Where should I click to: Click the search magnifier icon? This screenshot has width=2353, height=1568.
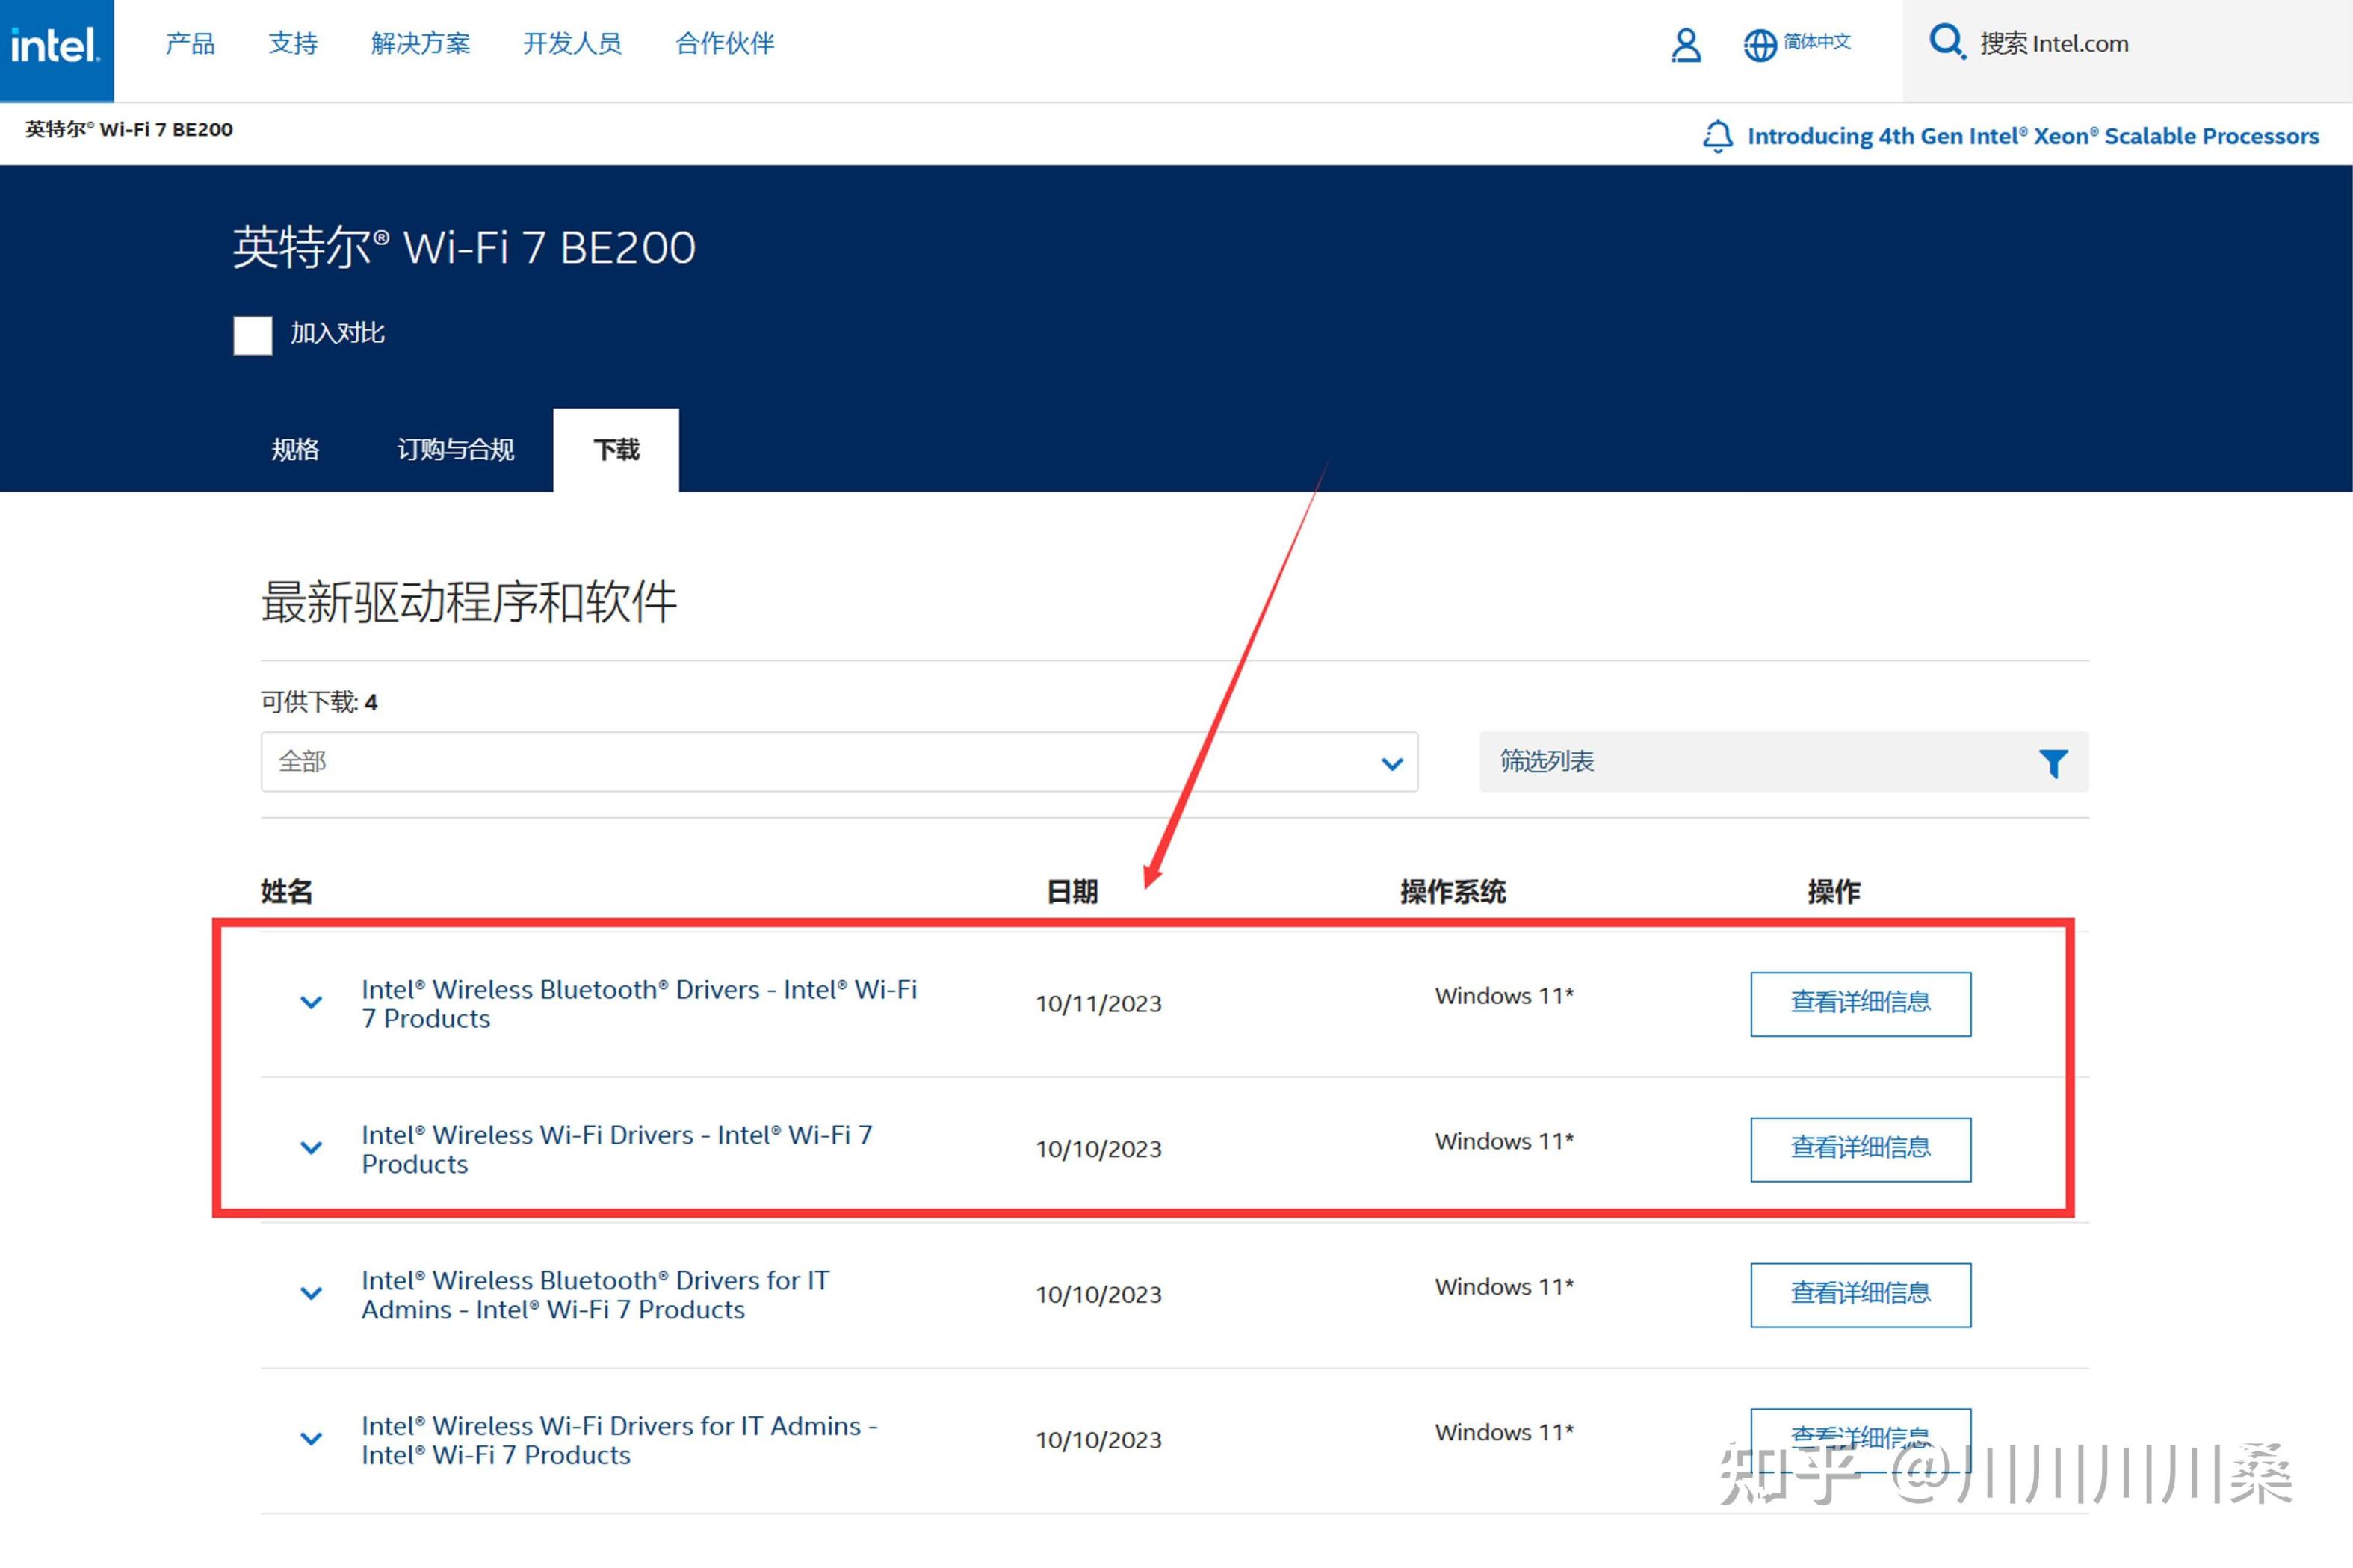click(1946, 42)
